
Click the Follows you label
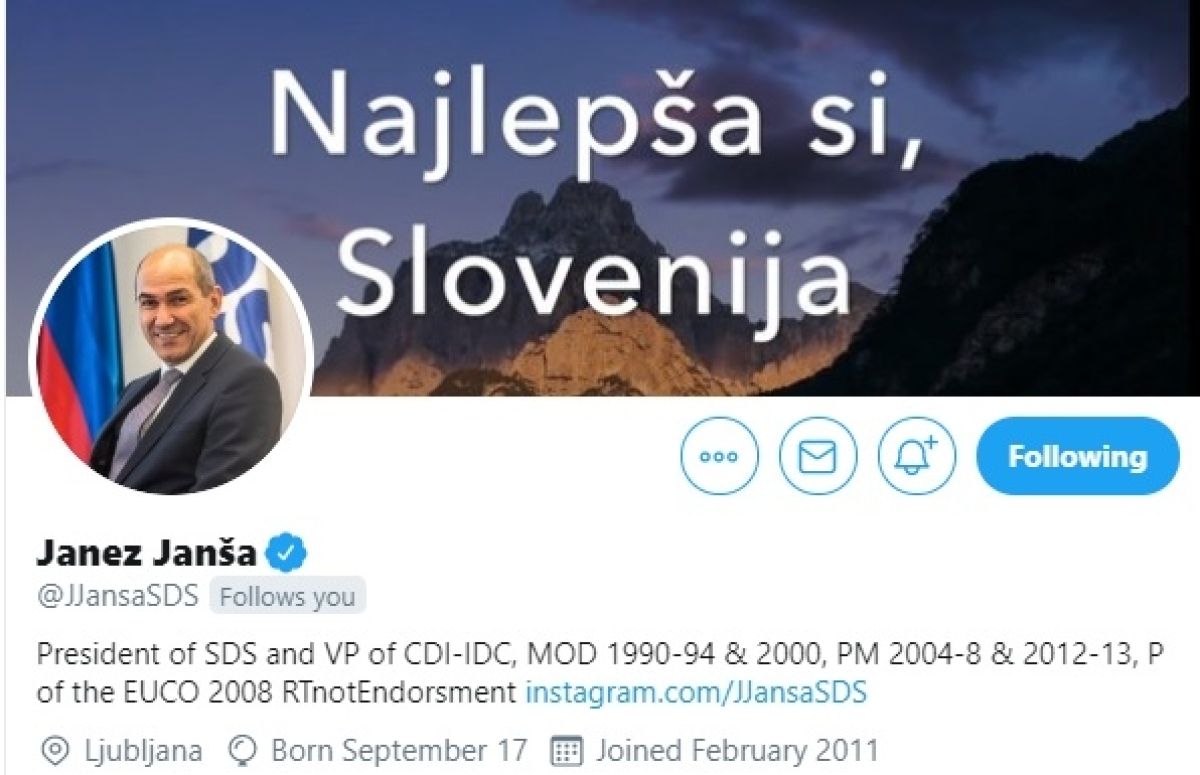click(288, 597)
